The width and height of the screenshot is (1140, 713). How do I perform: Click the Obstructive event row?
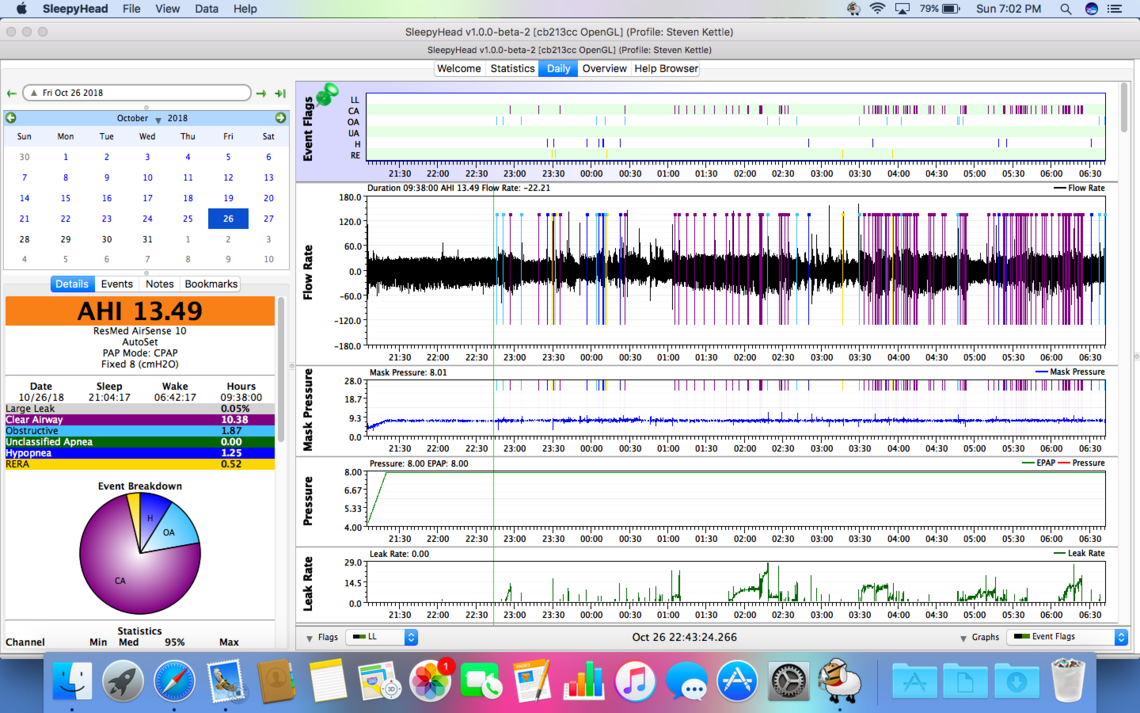pos(140,431)
